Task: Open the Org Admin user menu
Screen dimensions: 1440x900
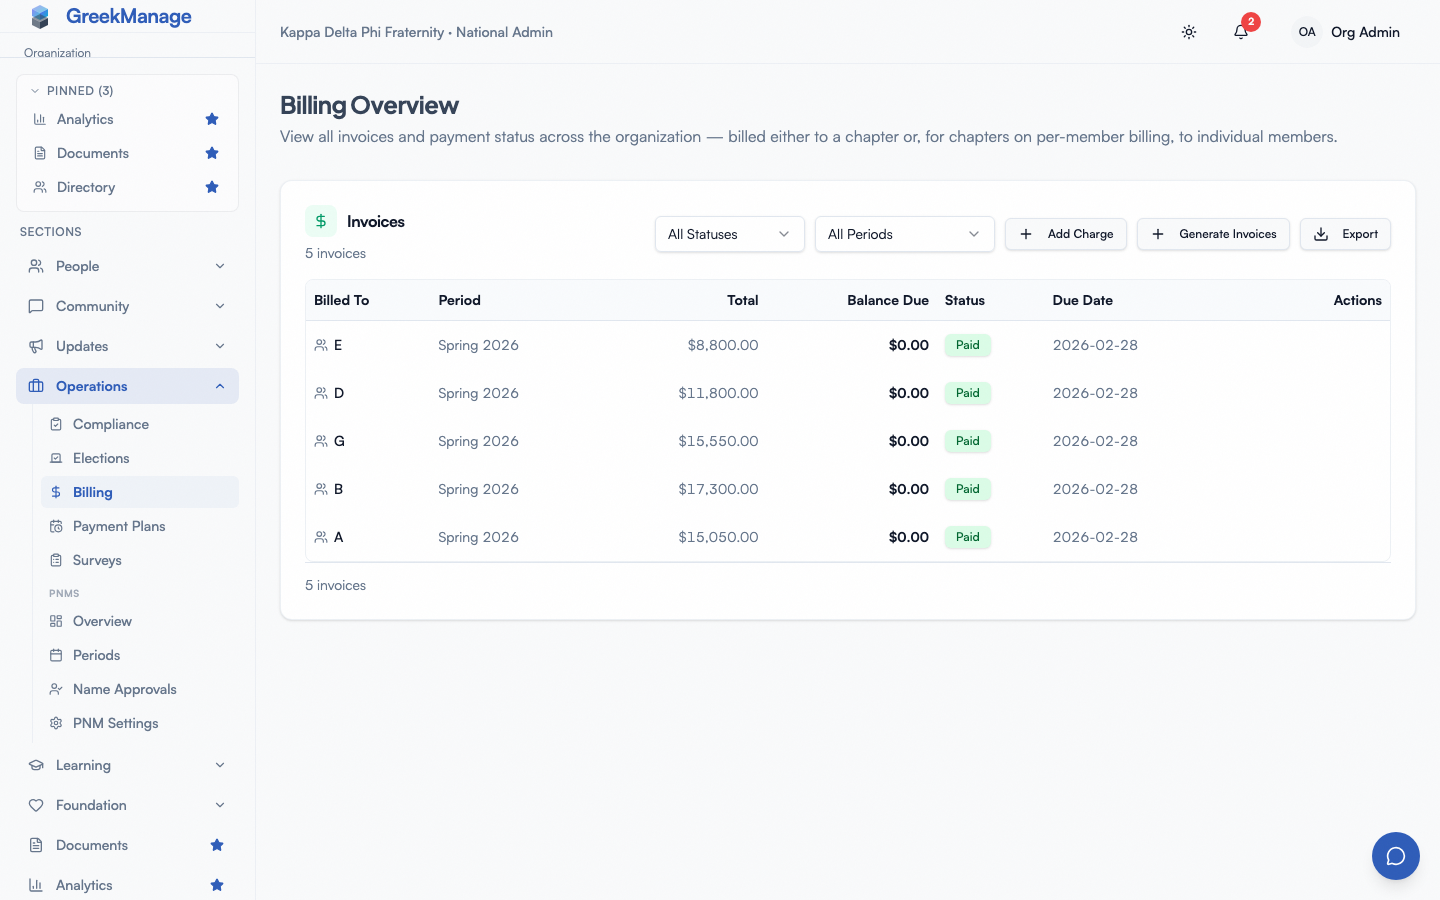Action: tap(1346, 32)
